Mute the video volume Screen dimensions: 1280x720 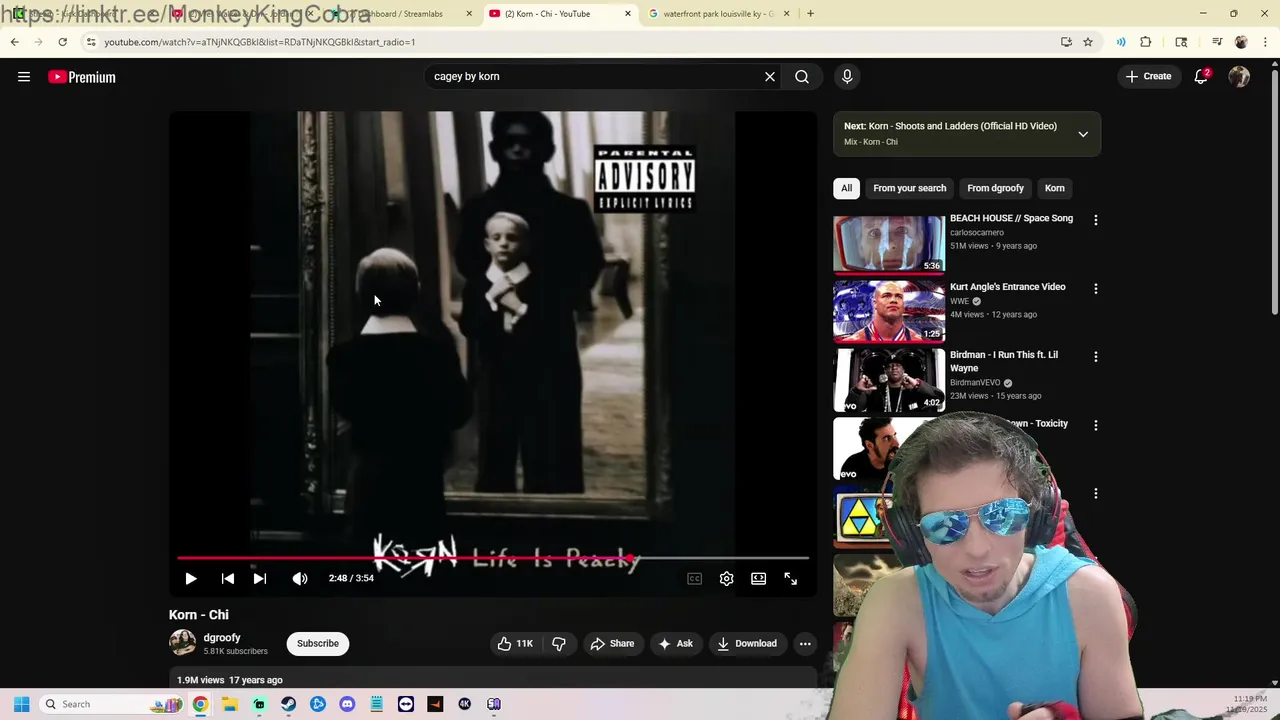(300, 578)
